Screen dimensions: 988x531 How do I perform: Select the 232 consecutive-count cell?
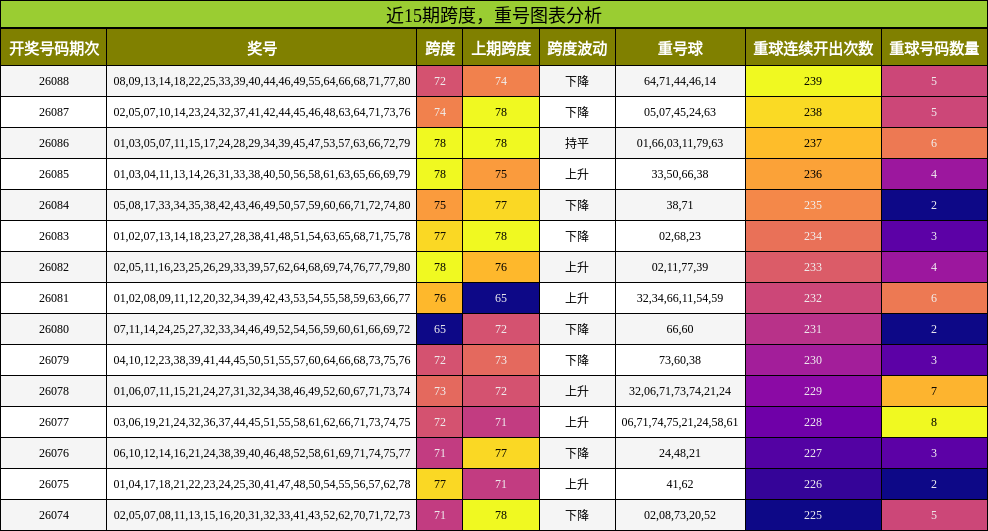click(x=813, y=298)
